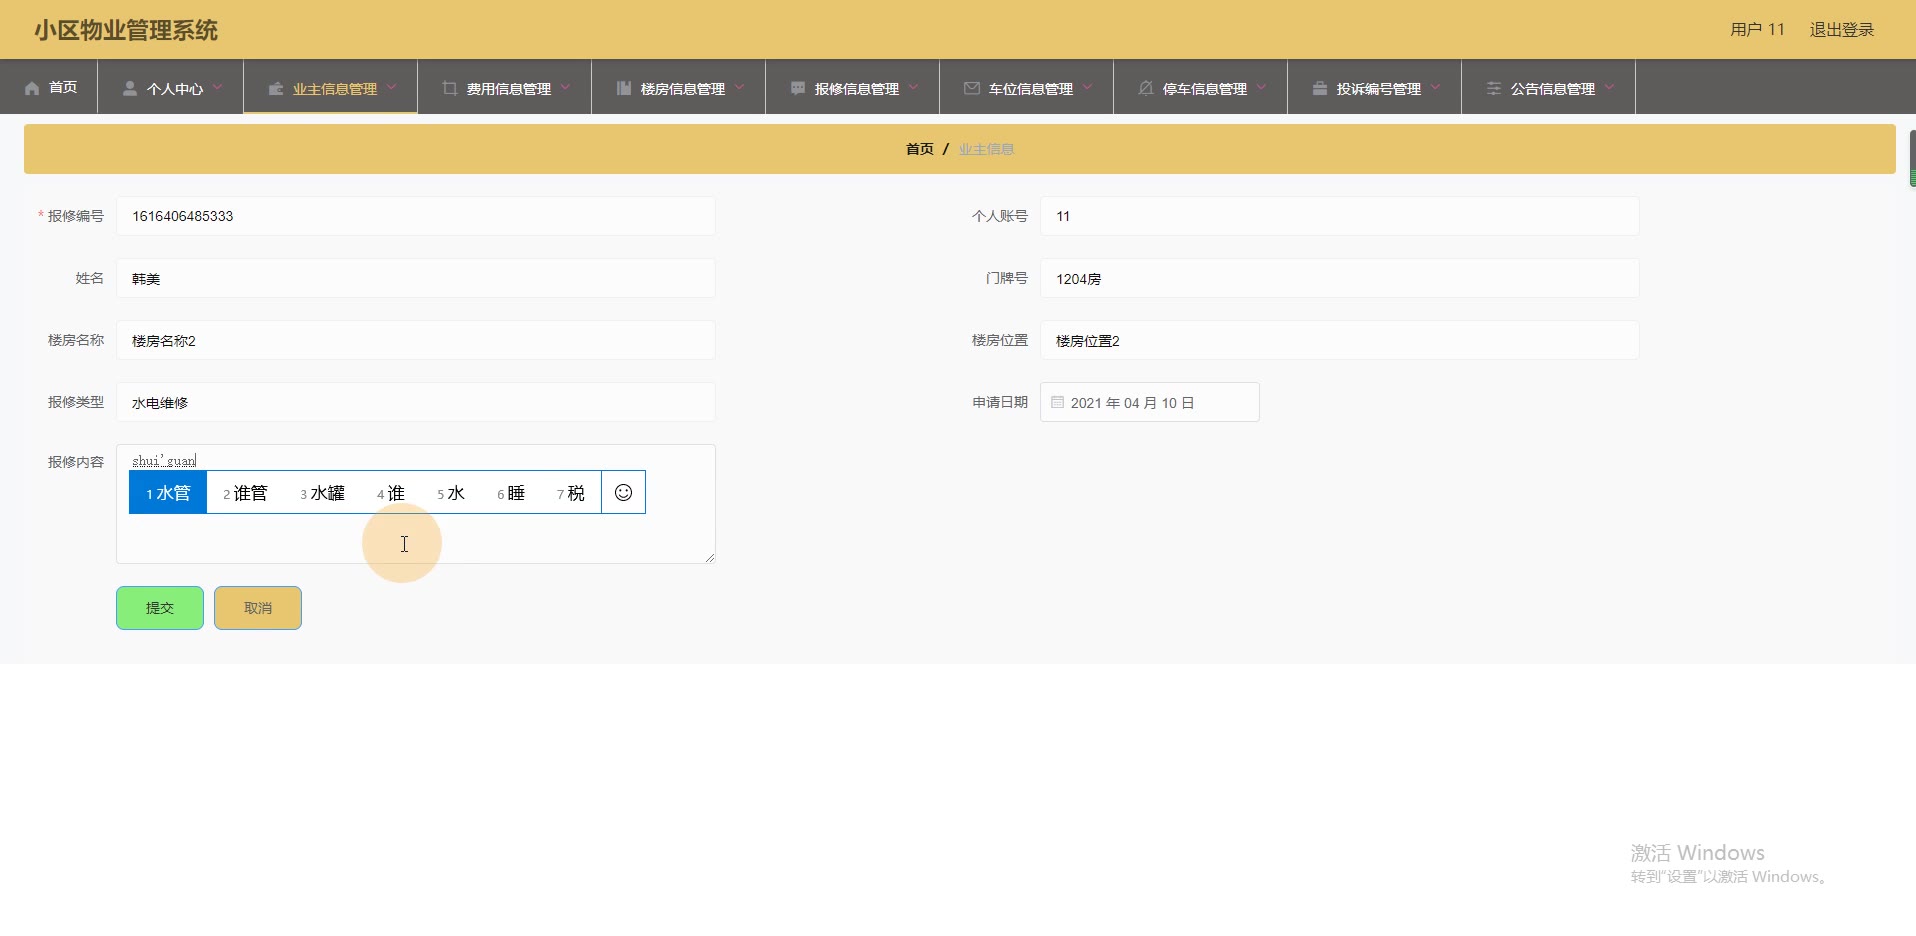This screenshot has width=1916, height=936.
Task: Click the 首页 breadcrumb link
Action: click(x=919, y=149)
